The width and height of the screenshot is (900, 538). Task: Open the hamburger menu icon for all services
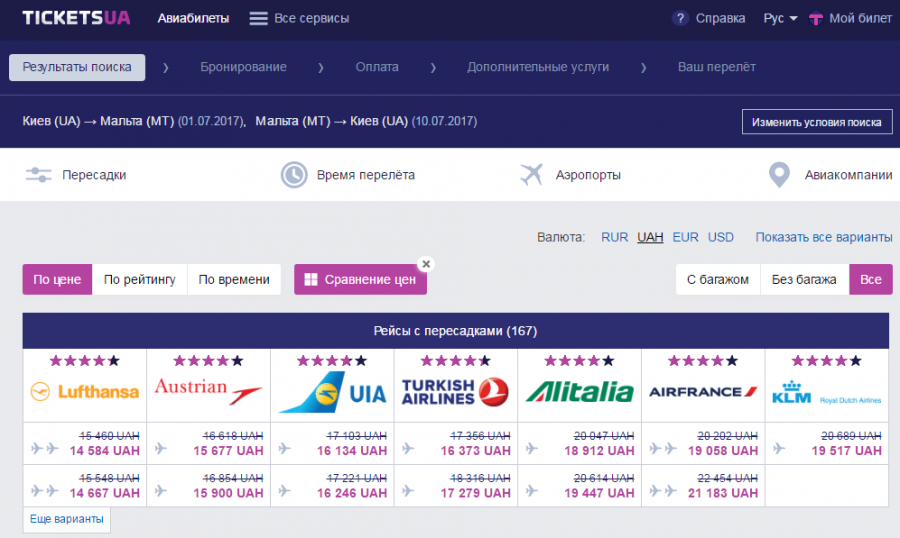(258, 18)
